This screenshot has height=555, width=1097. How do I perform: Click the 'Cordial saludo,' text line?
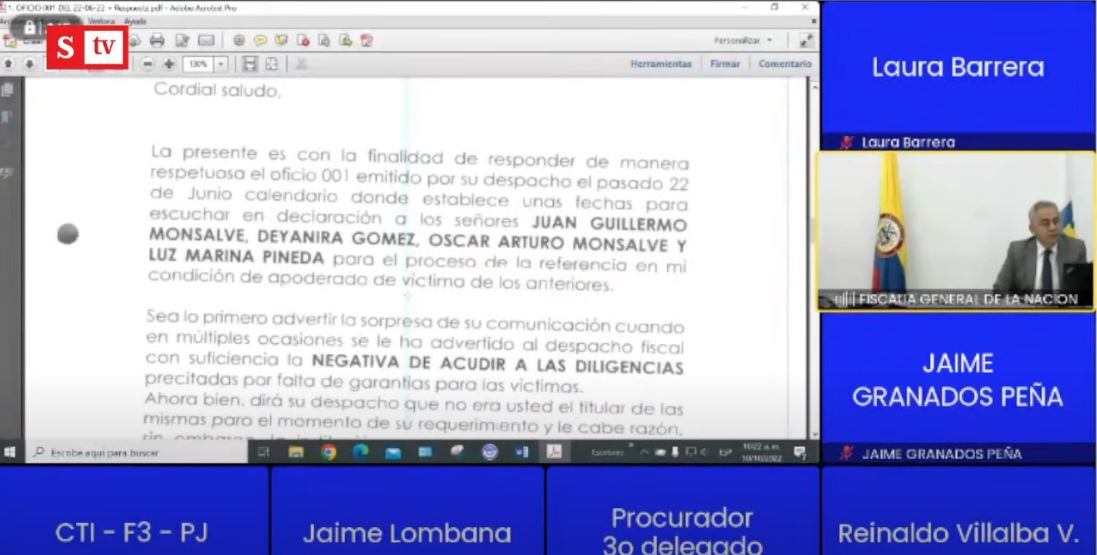[217, 90]
